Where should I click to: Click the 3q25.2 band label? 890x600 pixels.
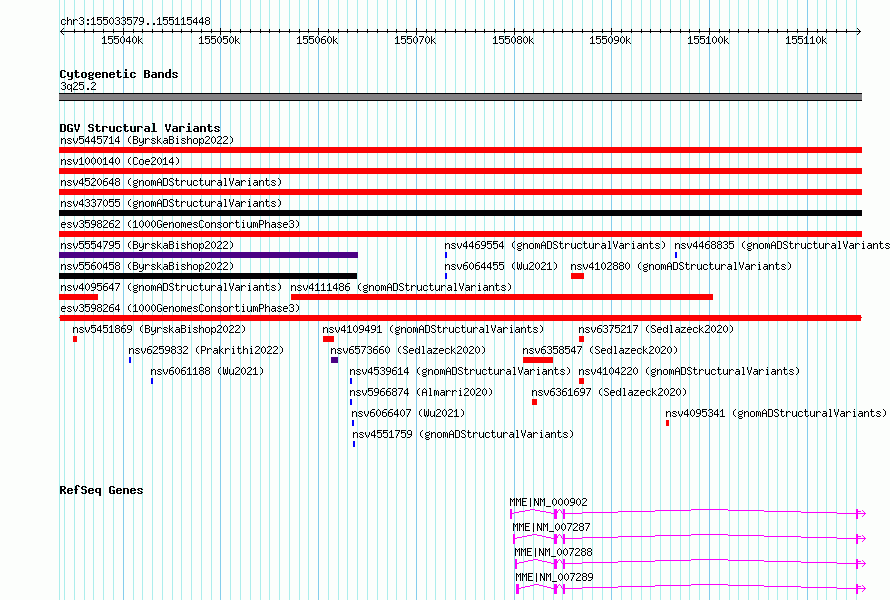(x=78, y=86)
